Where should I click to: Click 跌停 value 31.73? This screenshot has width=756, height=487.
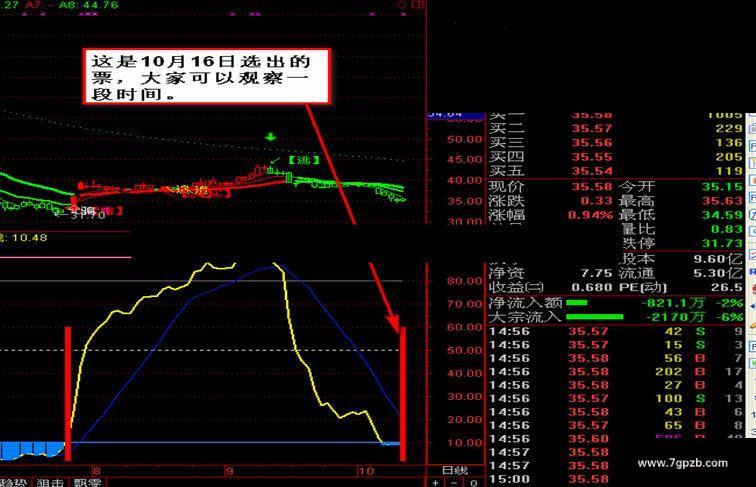pyautogui.click(x=722, y=243)
